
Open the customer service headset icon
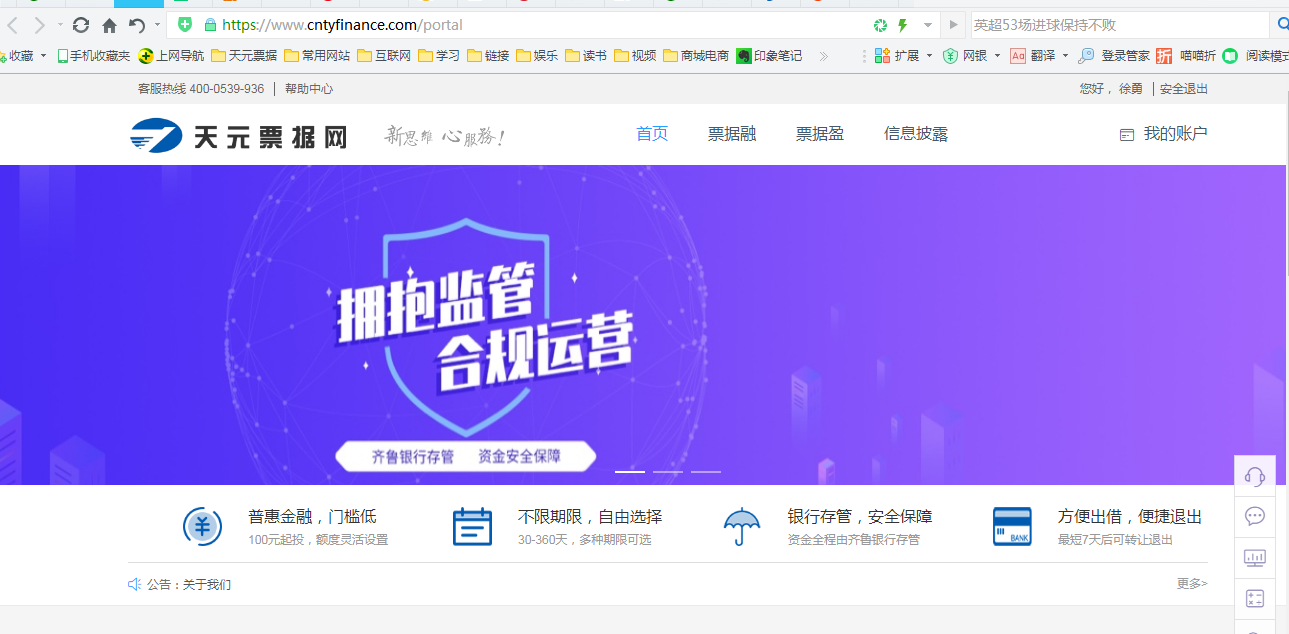tap(1255, 473)
